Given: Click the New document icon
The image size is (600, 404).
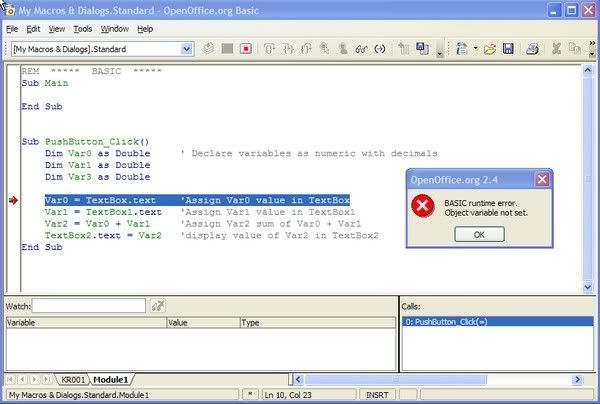Looking at the screenshot, I should tap(462, 49).
